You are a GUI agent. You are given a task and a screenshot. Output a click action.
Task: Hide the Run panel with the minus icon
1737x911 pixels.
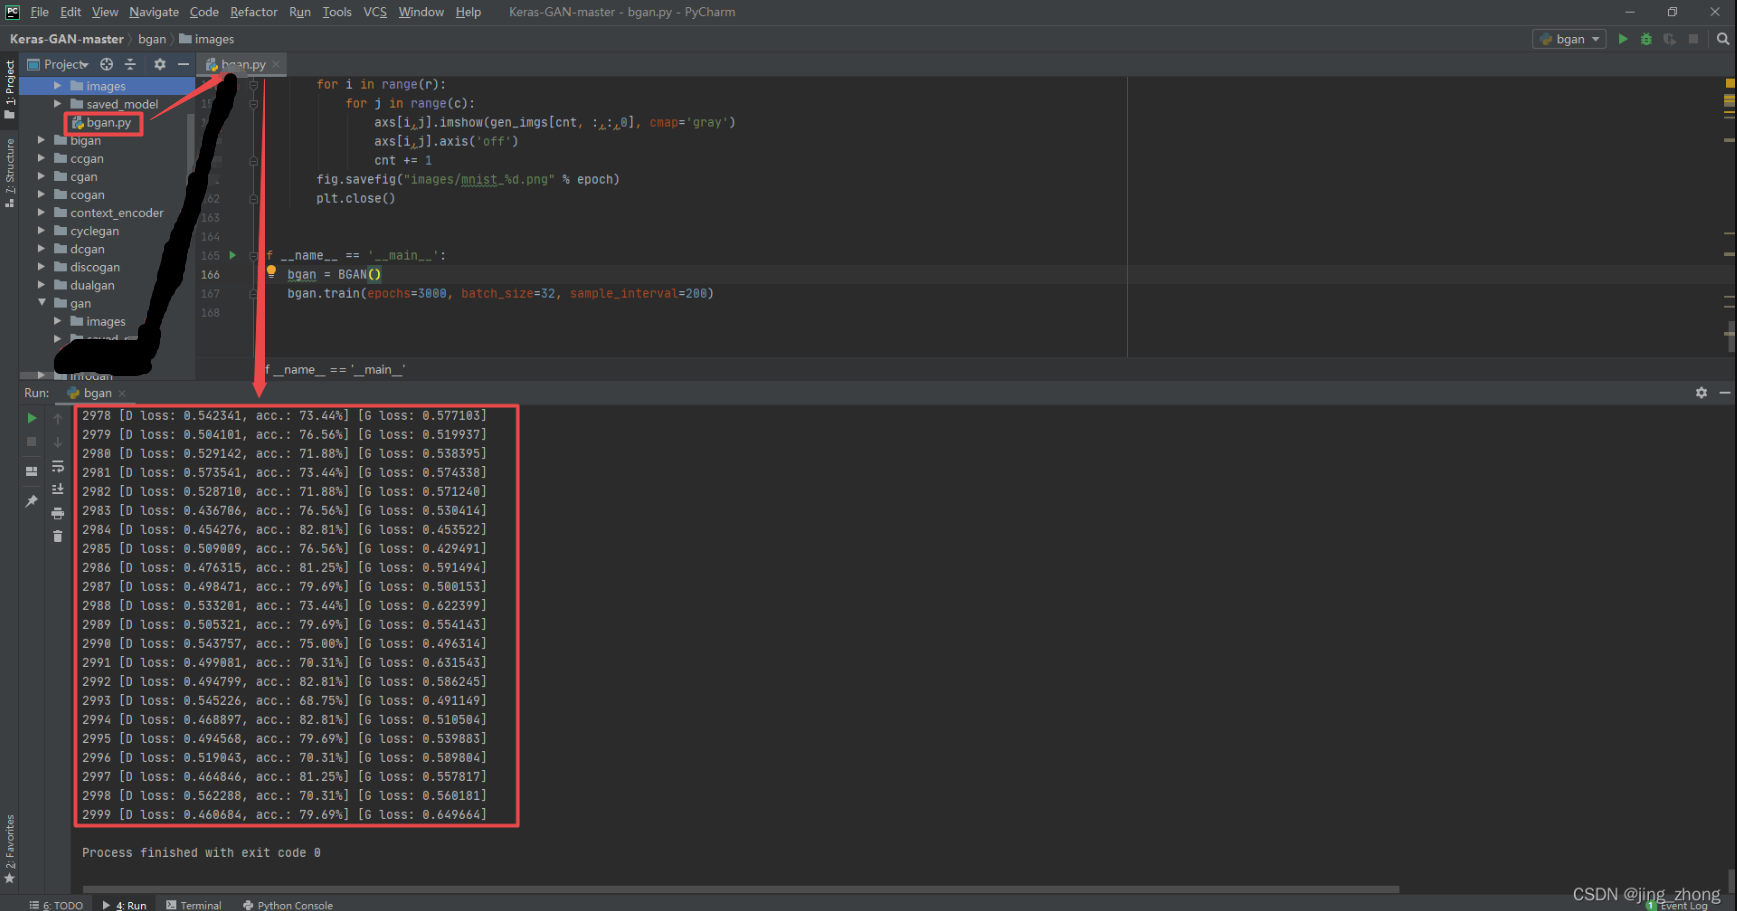[1725, 393]
